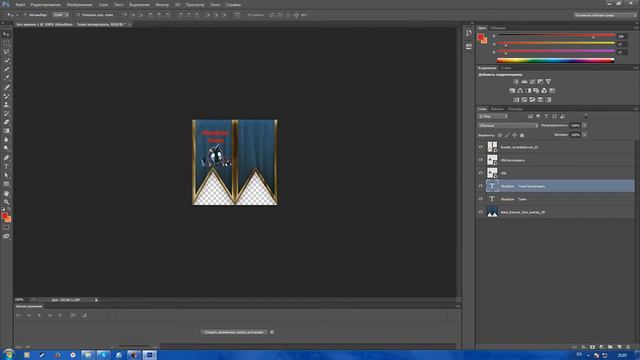Viewport: 640px width, 360px height.
Task: Open the Изображение menu
Action: pos(80,4)
